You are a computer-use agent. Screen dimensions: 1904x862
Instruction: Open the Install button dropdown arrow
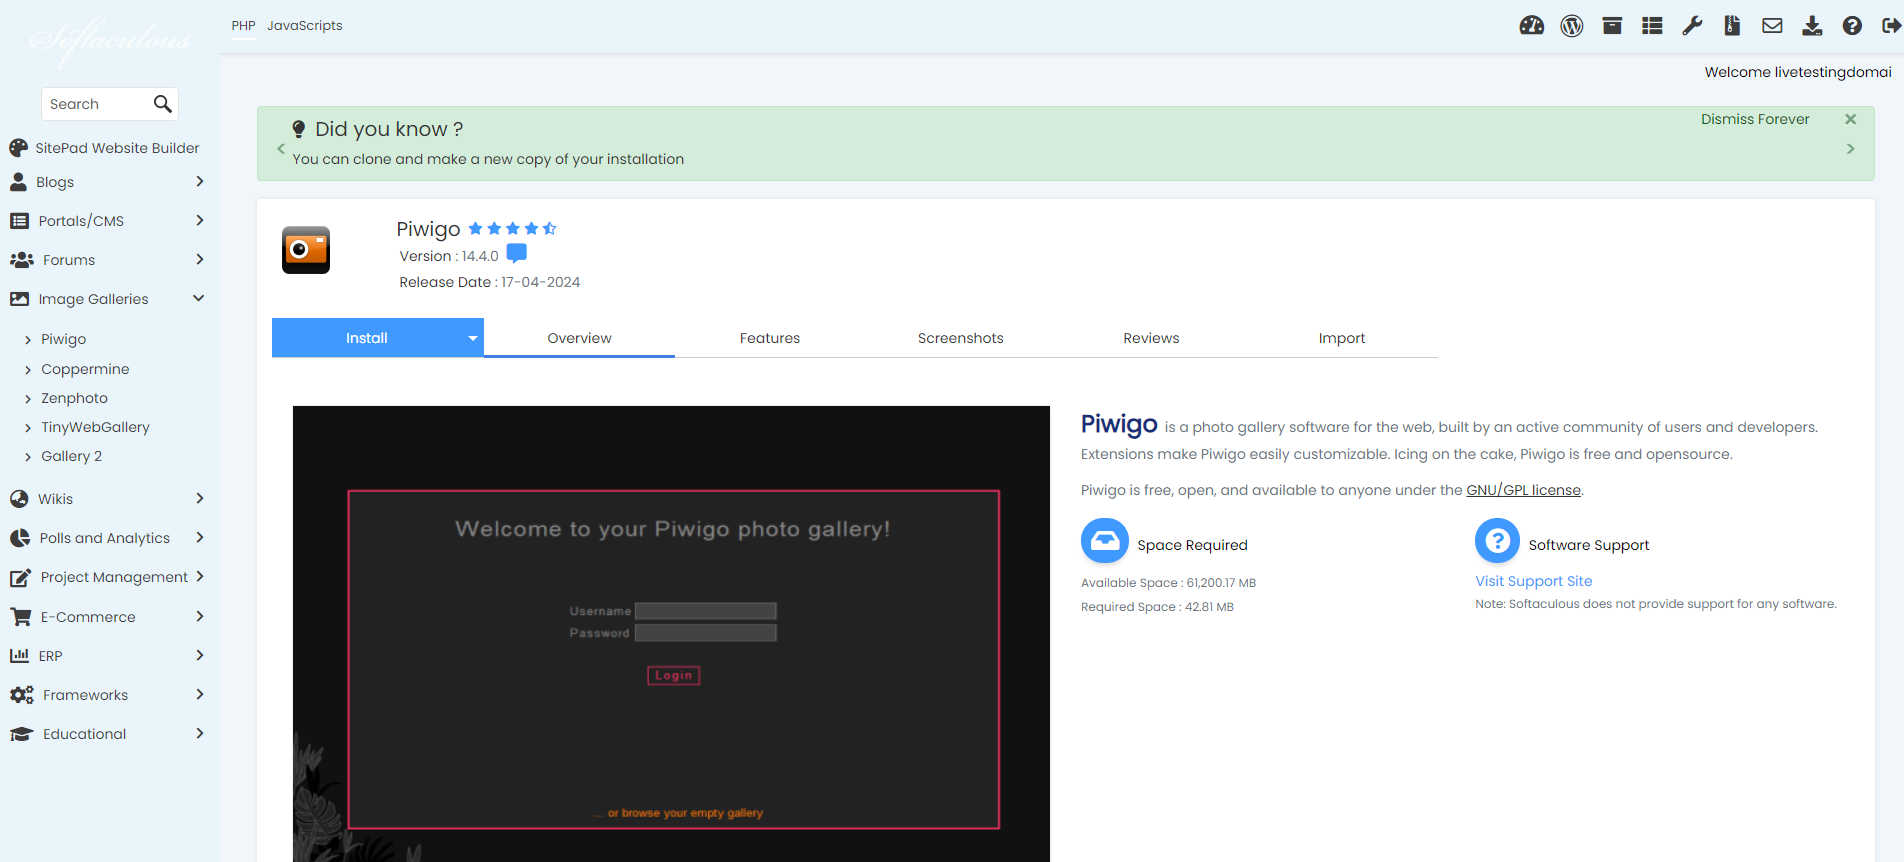coord(472,338)
